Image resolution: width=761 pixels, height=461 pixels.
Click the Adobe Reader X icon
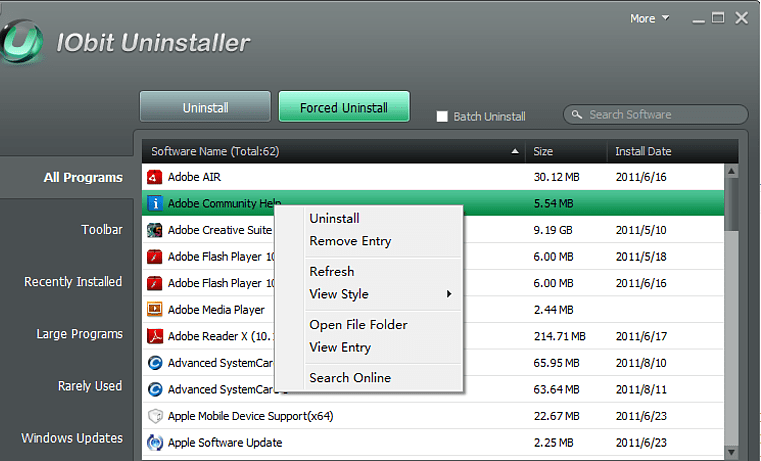[154, 336]
